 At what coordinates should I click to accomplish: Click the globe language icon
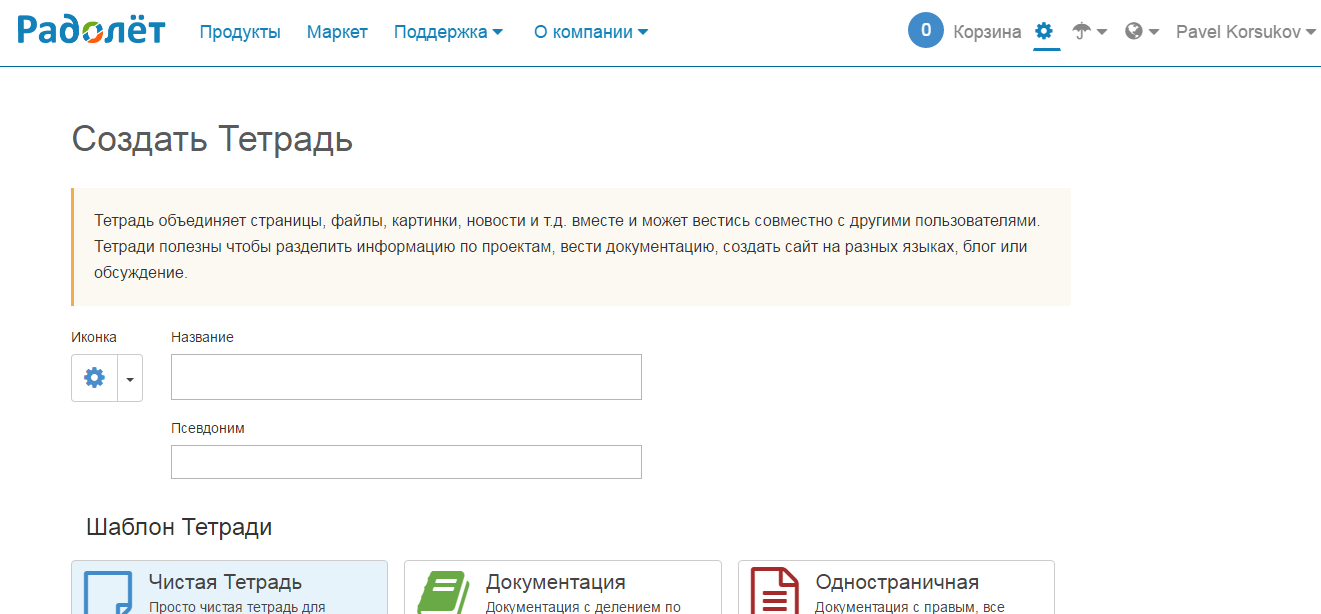tap(1135, 31)
